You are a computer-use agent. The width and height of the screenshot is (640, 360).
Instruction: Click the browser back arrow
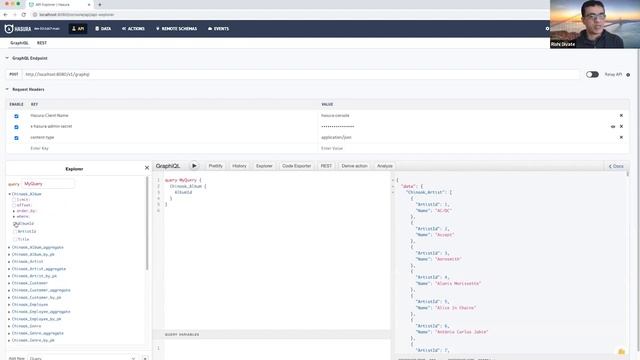pyautogui.click(x=6, y=15)
